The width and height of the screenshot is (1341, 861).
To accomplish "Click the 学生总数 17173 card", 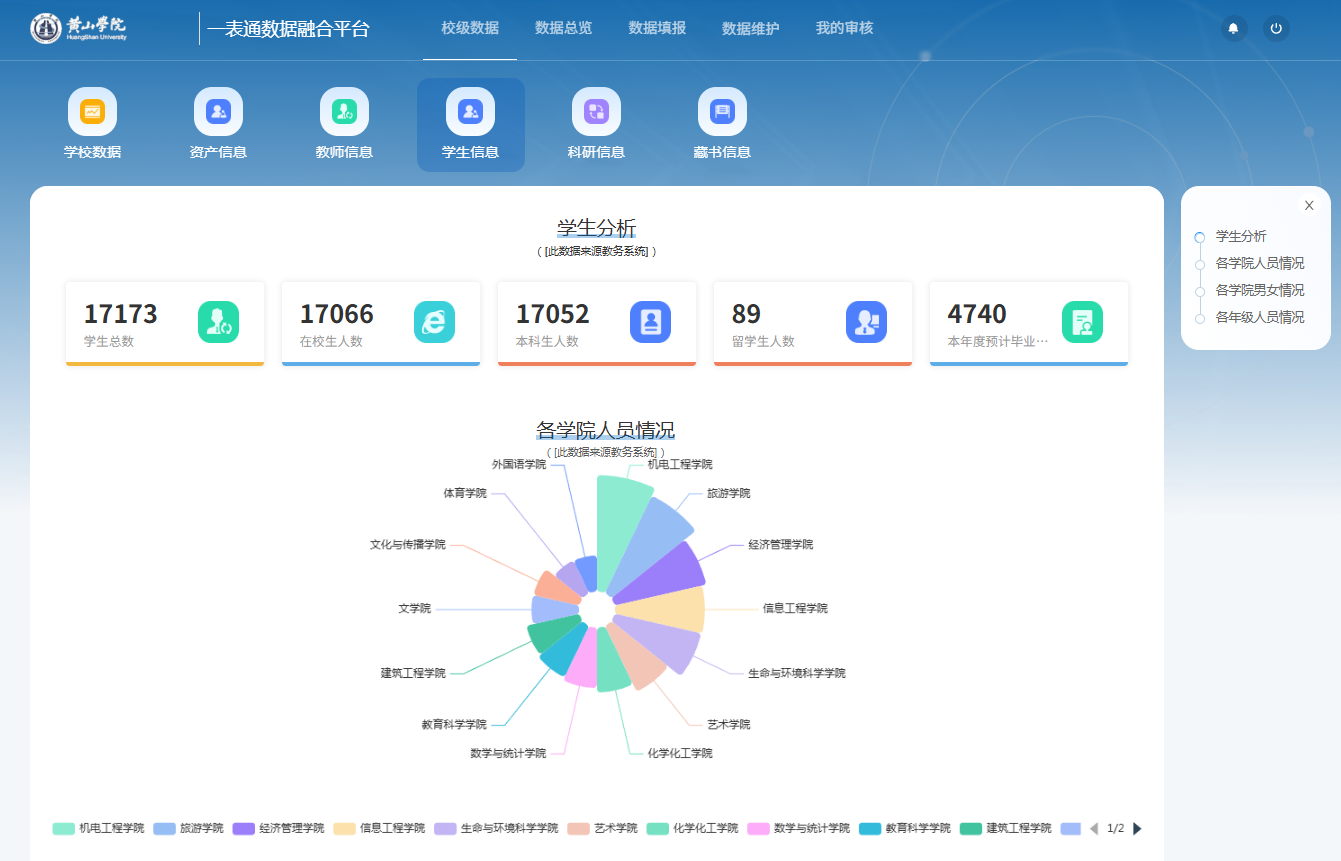I will pos(165,323).
